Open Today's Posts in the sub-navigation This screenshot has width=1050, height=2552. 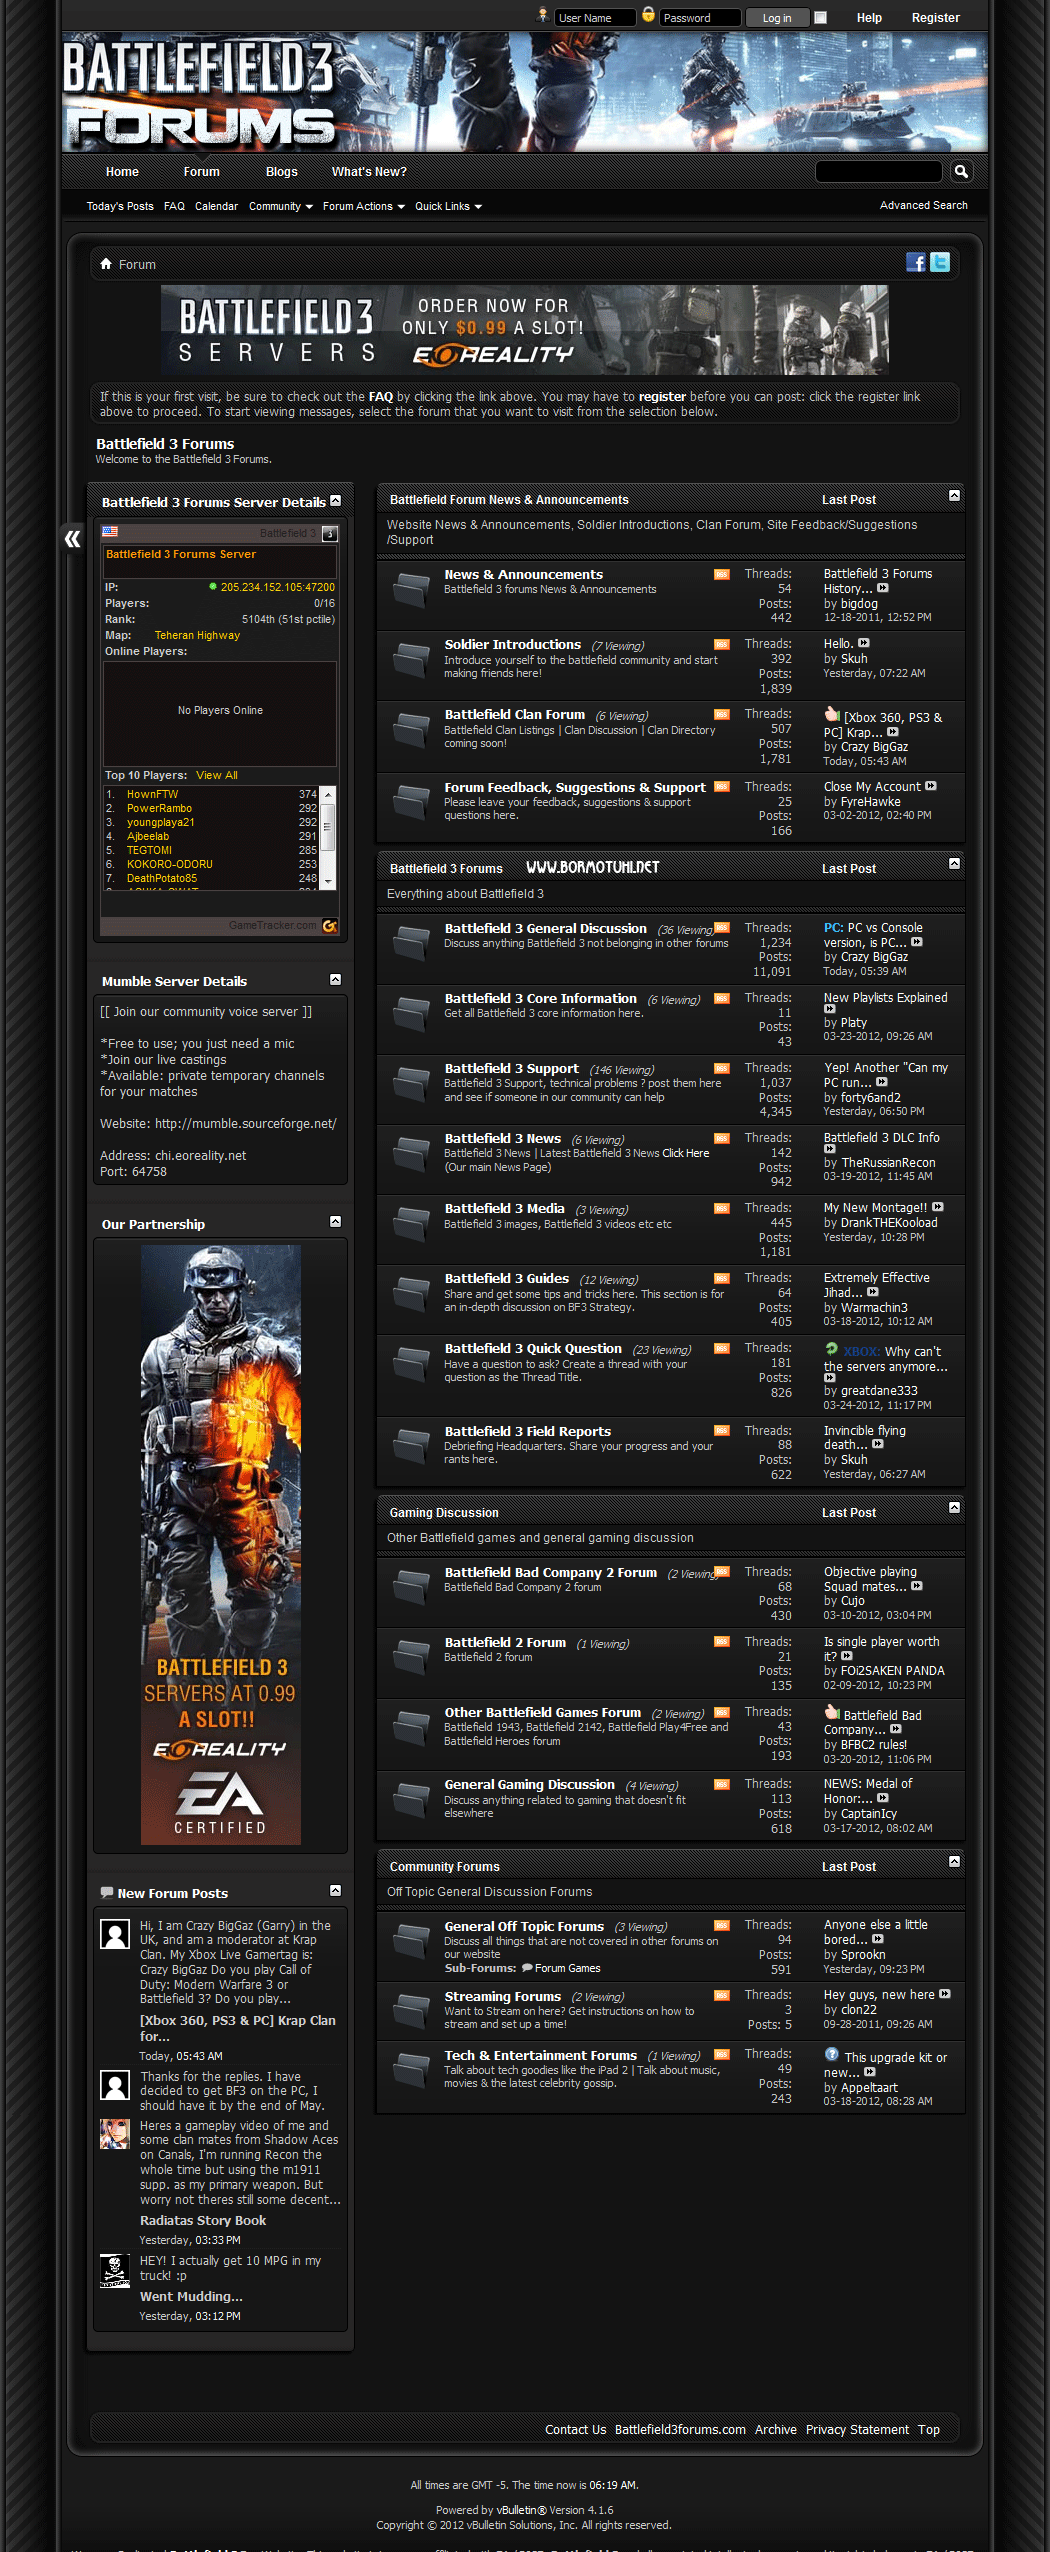120,206
